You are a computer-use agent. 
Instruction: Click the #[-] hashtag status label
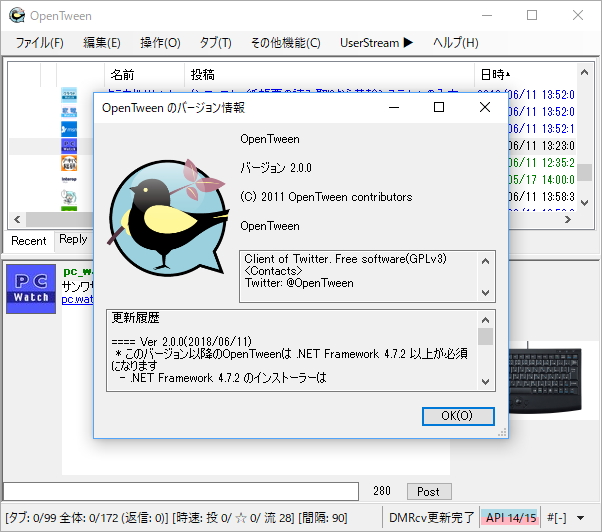(x=556, y=518)
